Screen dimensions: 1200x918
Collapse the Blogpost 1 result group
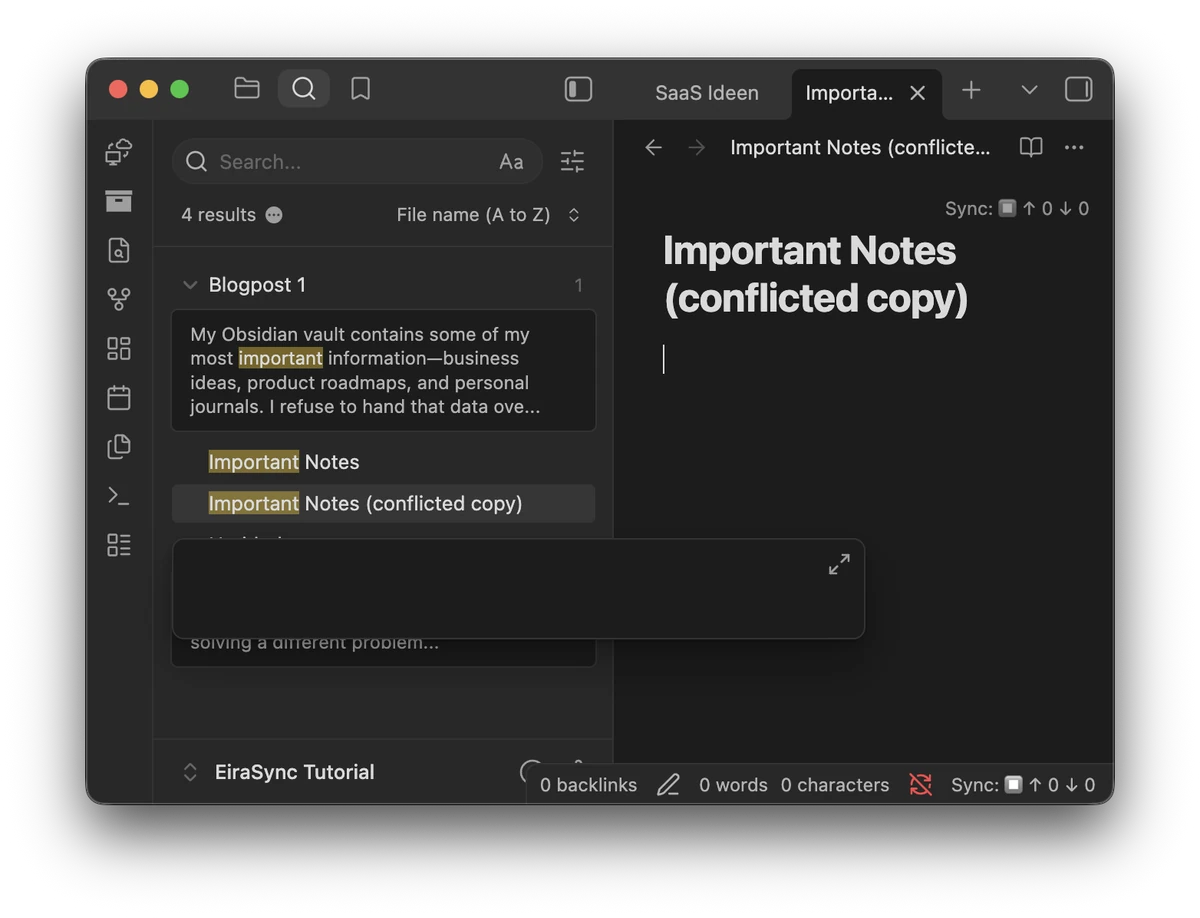tap(190, 285)
